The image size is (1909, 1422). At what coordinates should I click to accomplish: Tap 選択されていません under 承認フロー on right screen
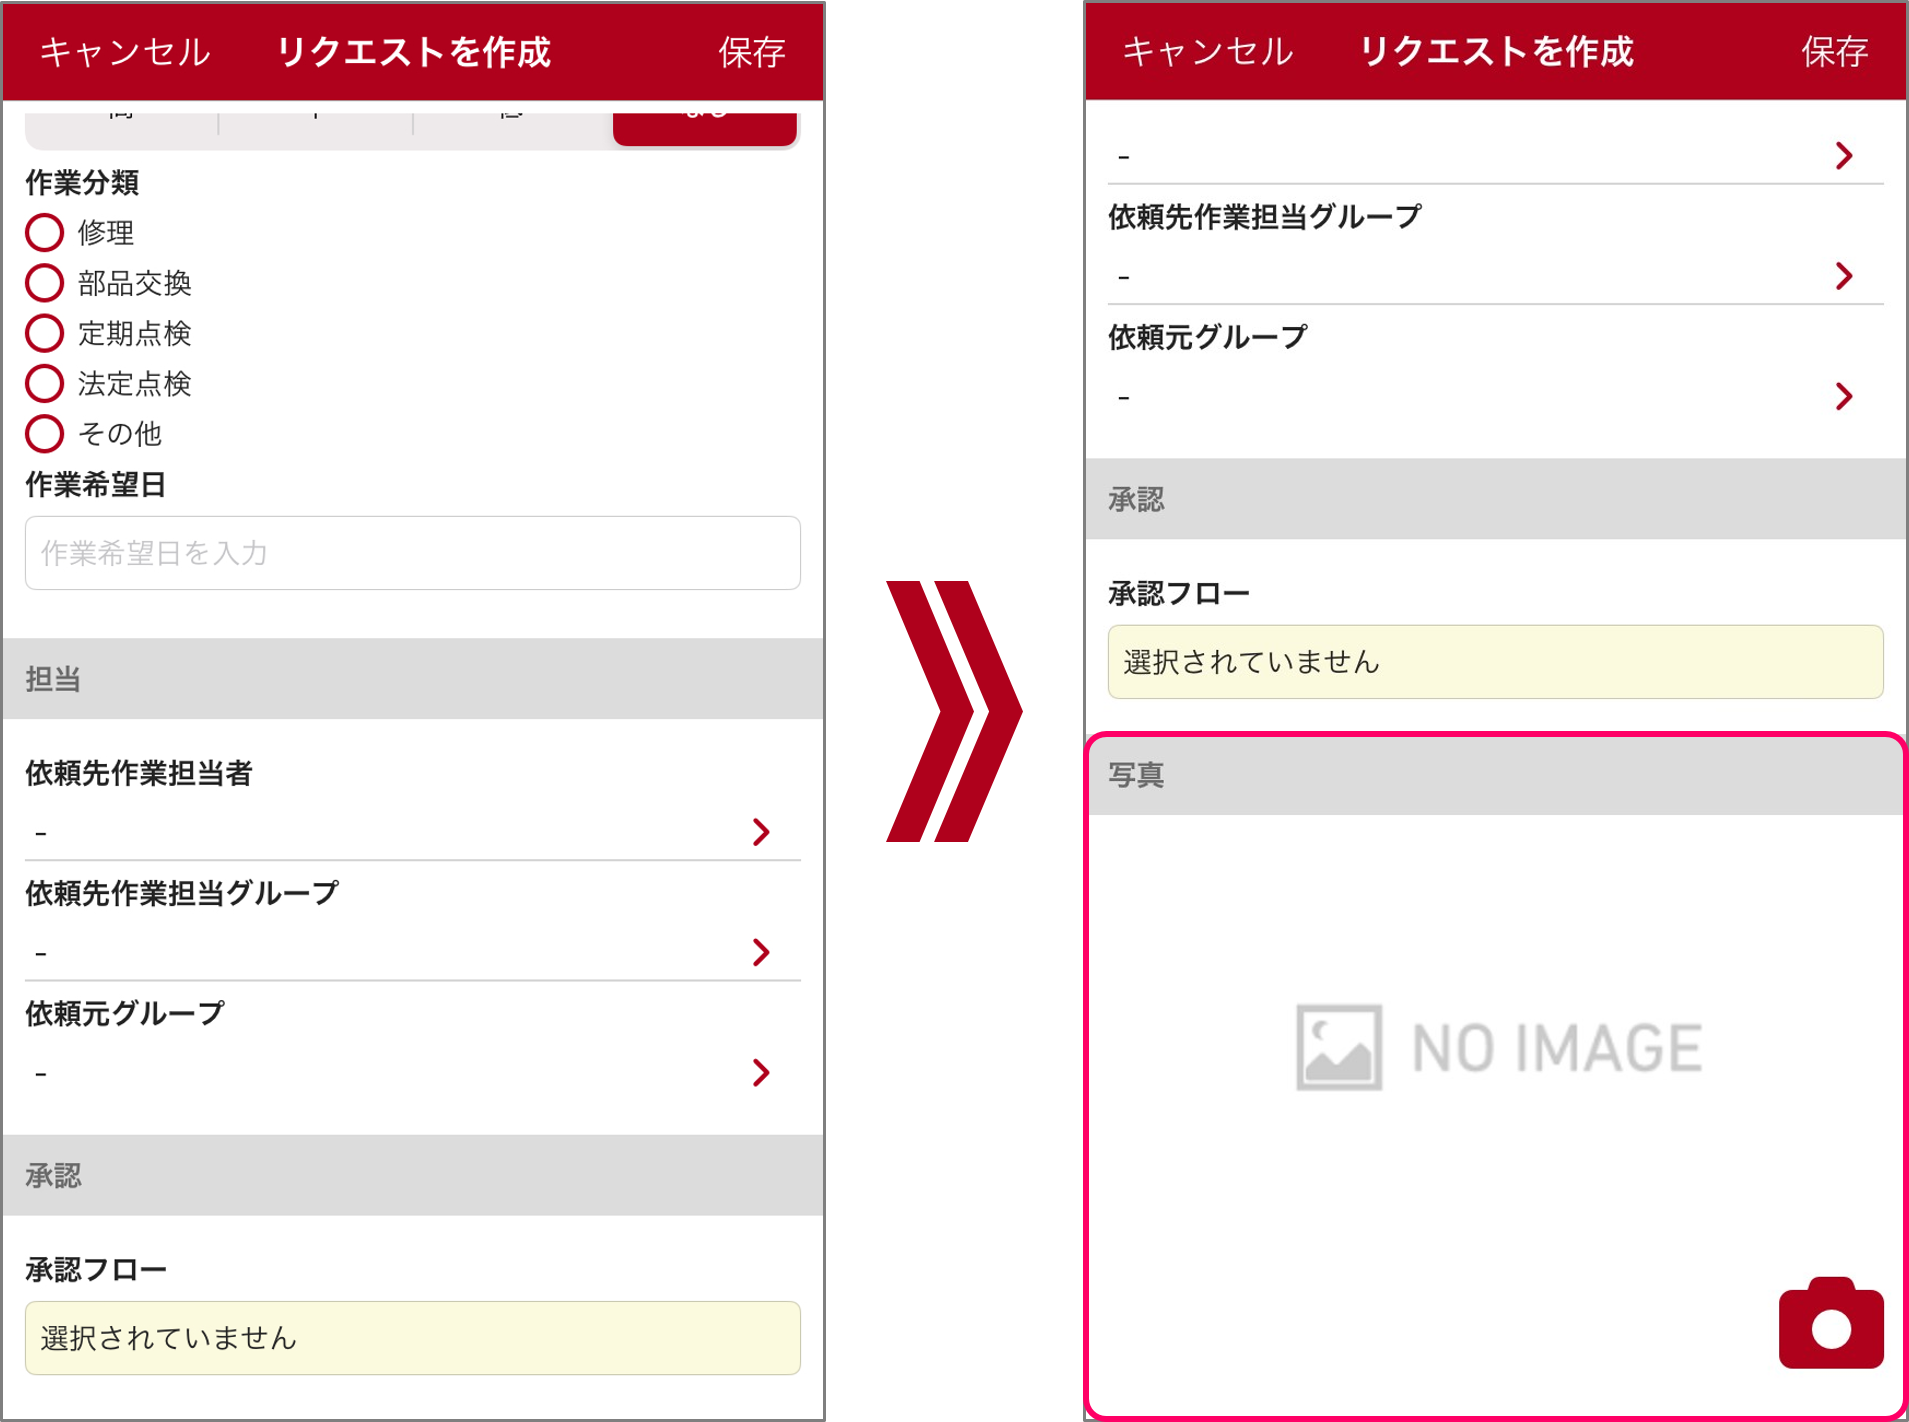1496,662
